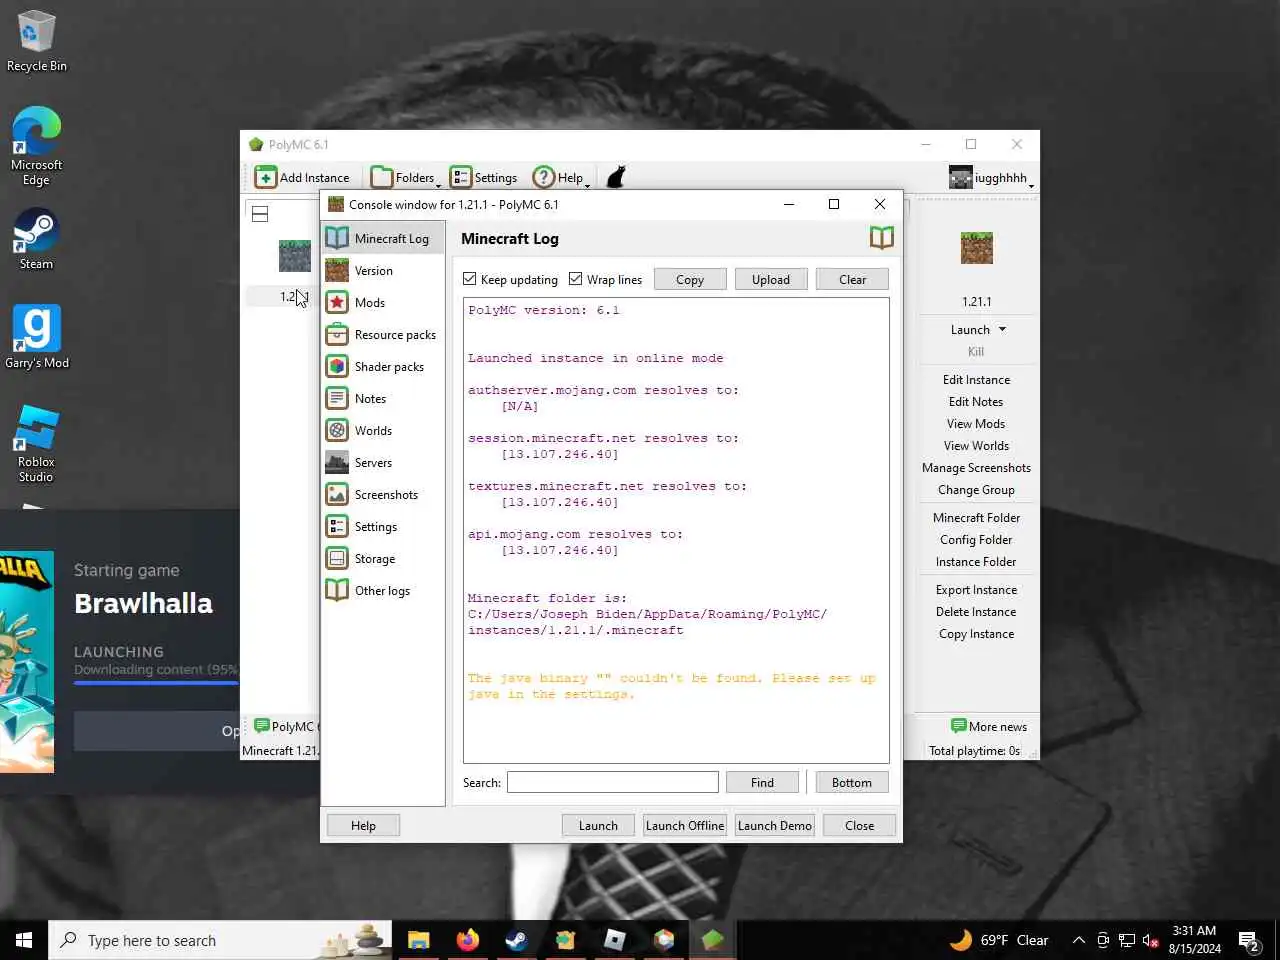Click Add Instance in PolyMC toolbar
Screen dimensions: 1280x960
(x=303, y=177)
